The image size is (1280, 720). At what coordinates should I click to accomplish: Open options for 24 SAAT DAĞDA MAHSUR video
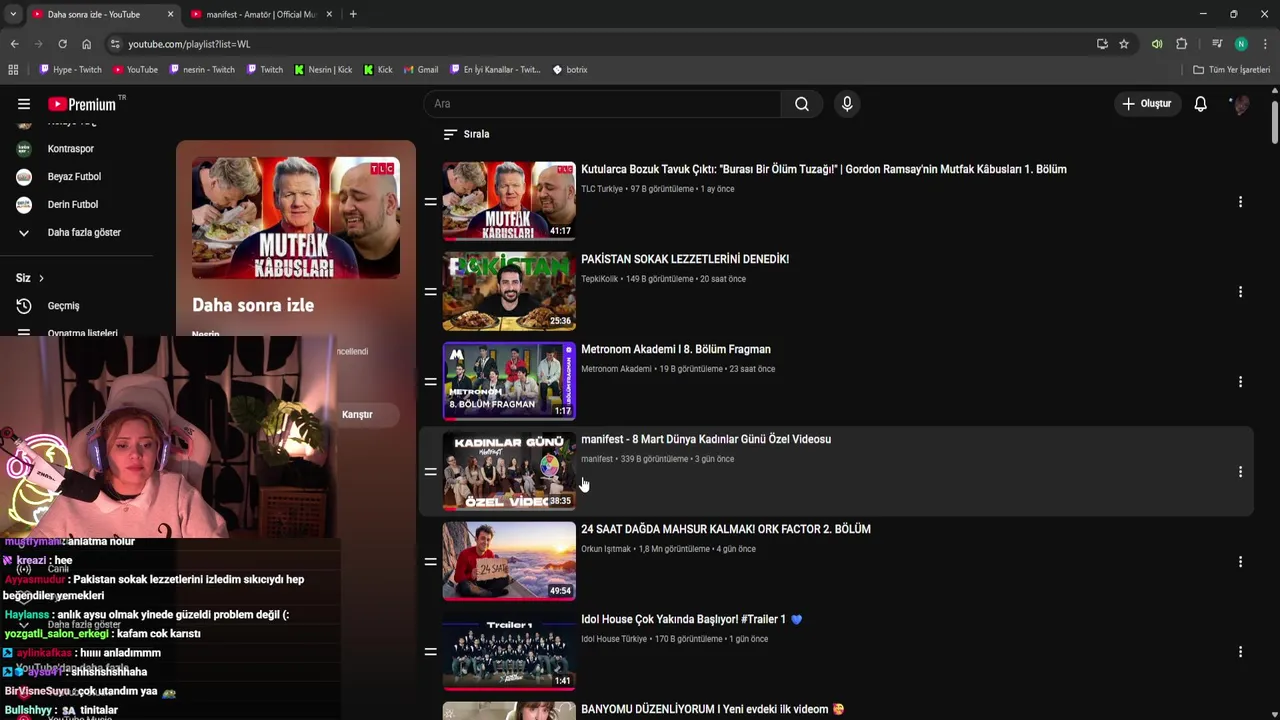click(x=1240, y=562)
